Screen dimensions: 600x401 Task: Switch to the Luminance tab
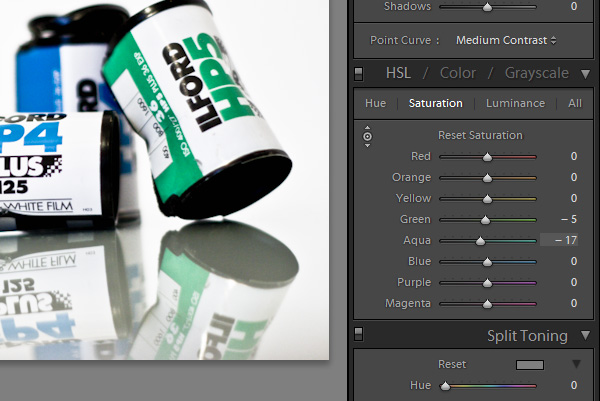(515, 103)
